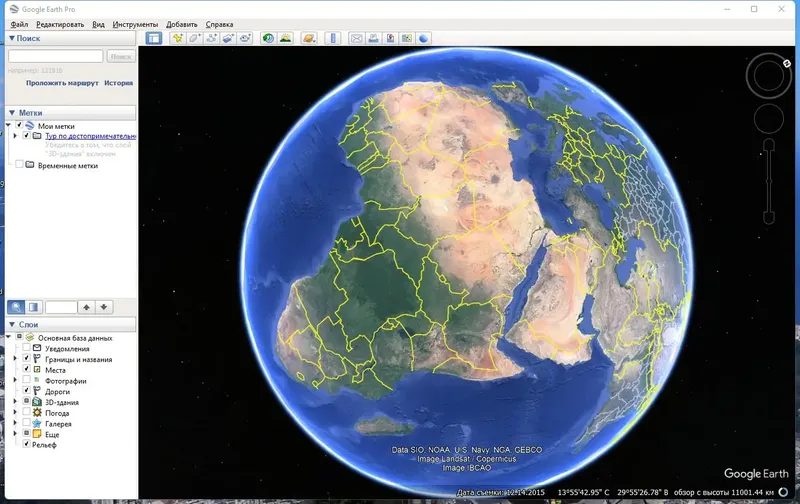Click the Look joystick navigation ring

click(768, 76)
